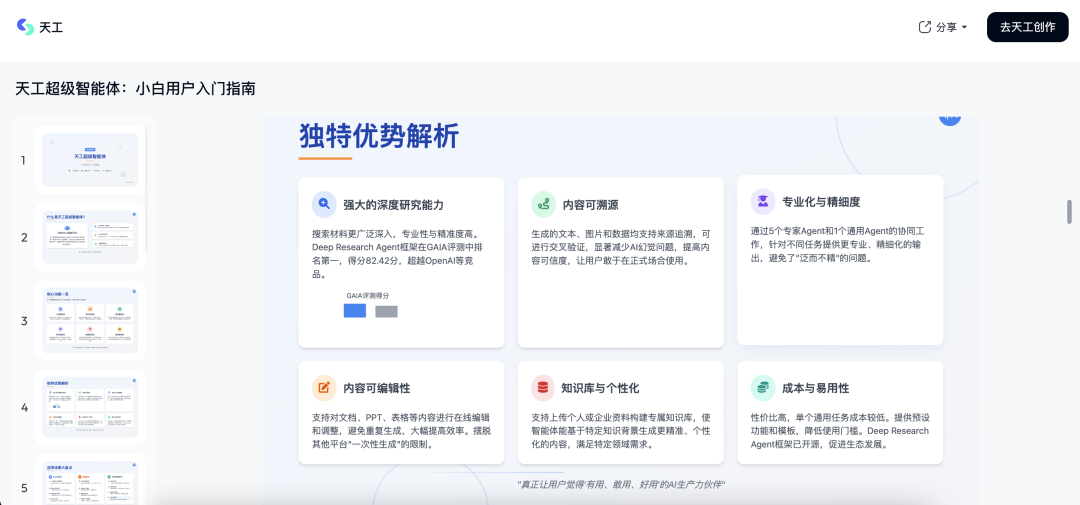The image size is (1080, 505).
Task: Click the GAIA评测得分 chart label
Action: pyautogui.click(x=368, y=295)
